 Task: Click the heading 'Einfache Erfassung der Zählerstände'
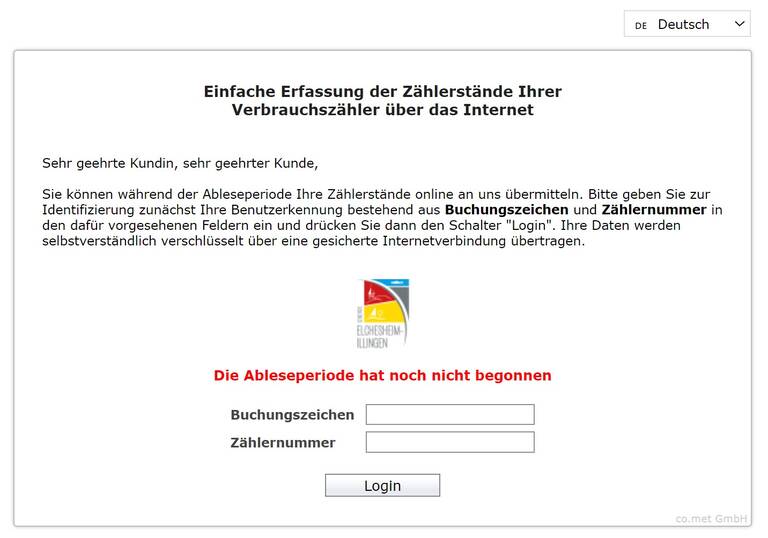383,100
